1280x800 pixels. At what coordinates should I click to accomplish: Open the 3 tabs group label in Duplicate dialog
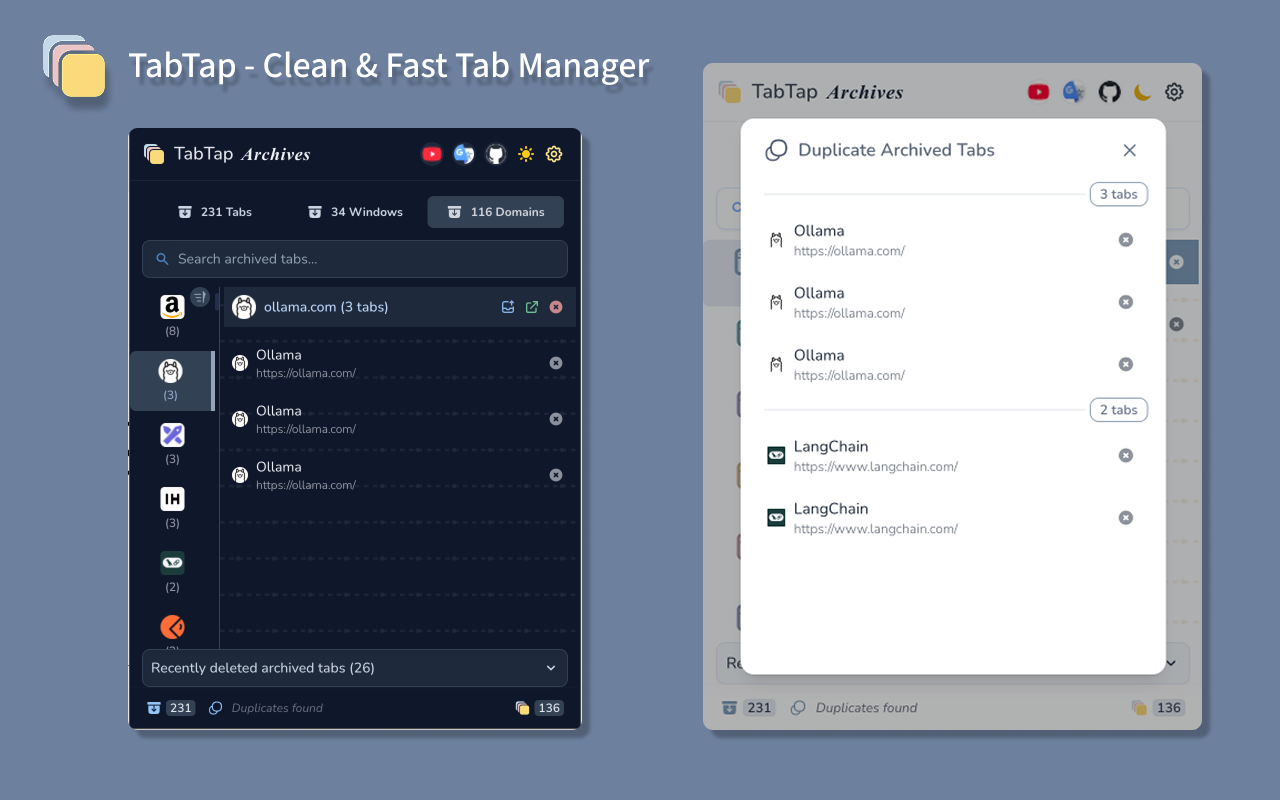pos(1118,194)
